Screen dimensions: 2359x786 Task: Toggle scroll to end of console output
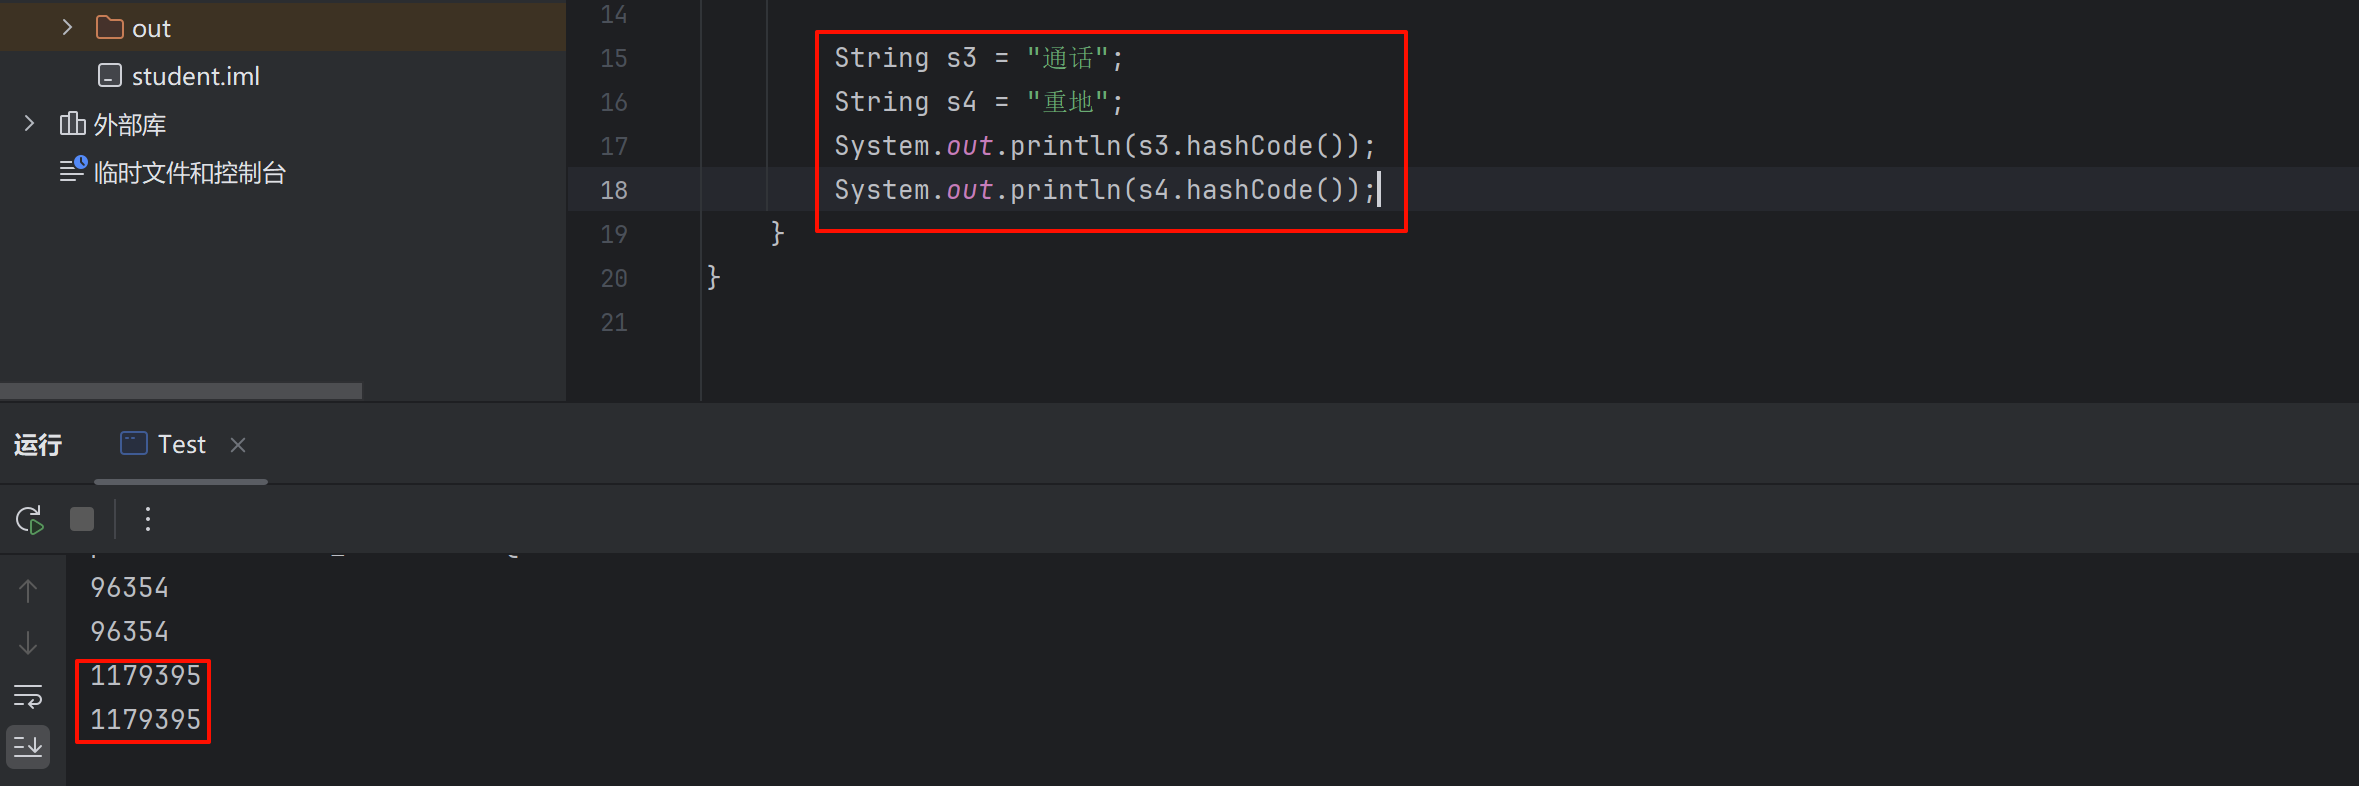28,746
